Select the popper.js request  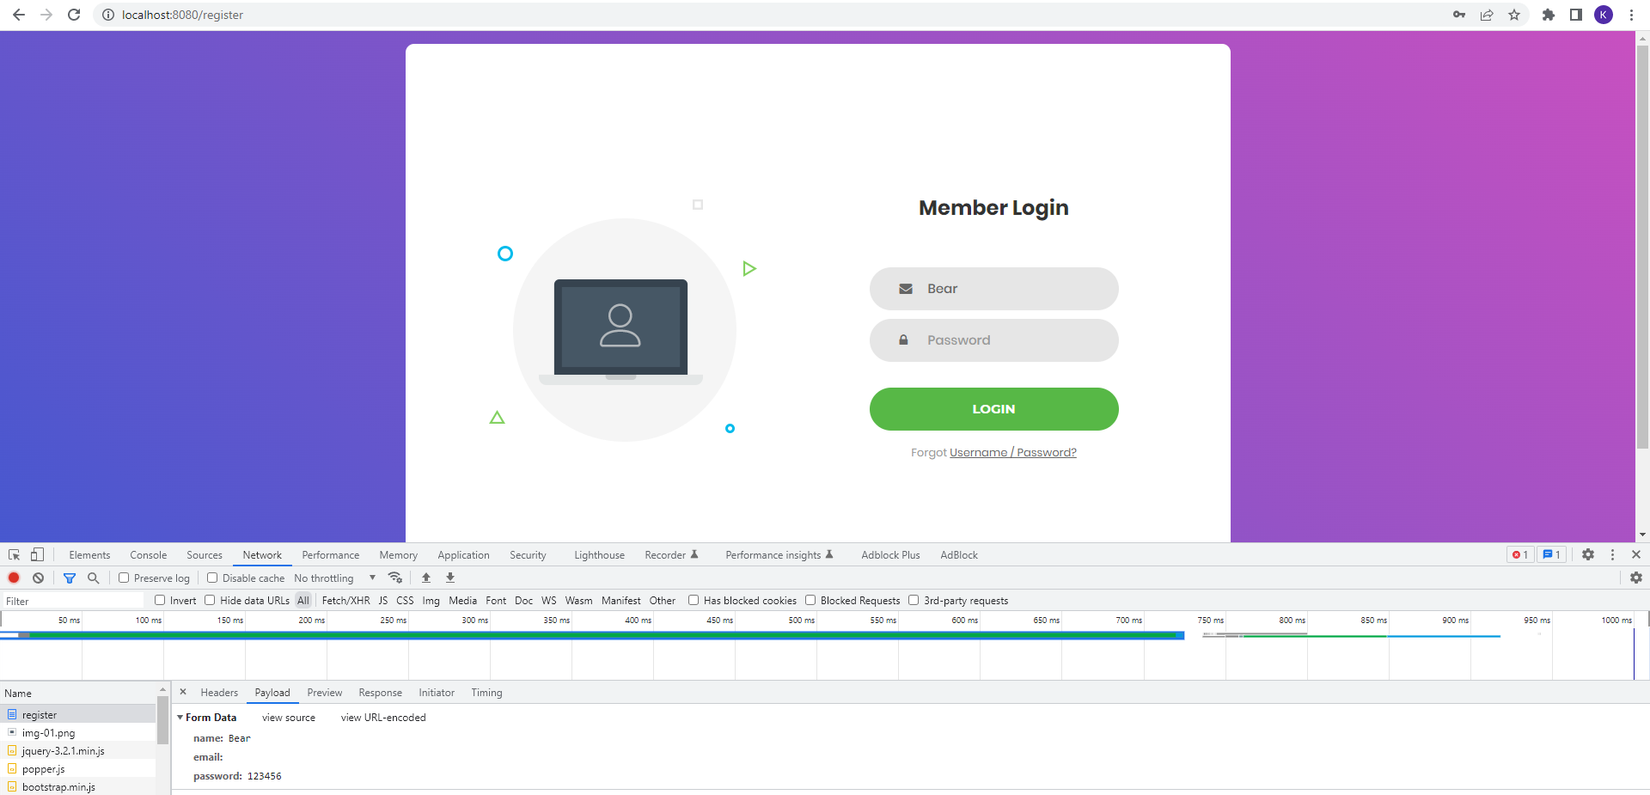point(78,769)
